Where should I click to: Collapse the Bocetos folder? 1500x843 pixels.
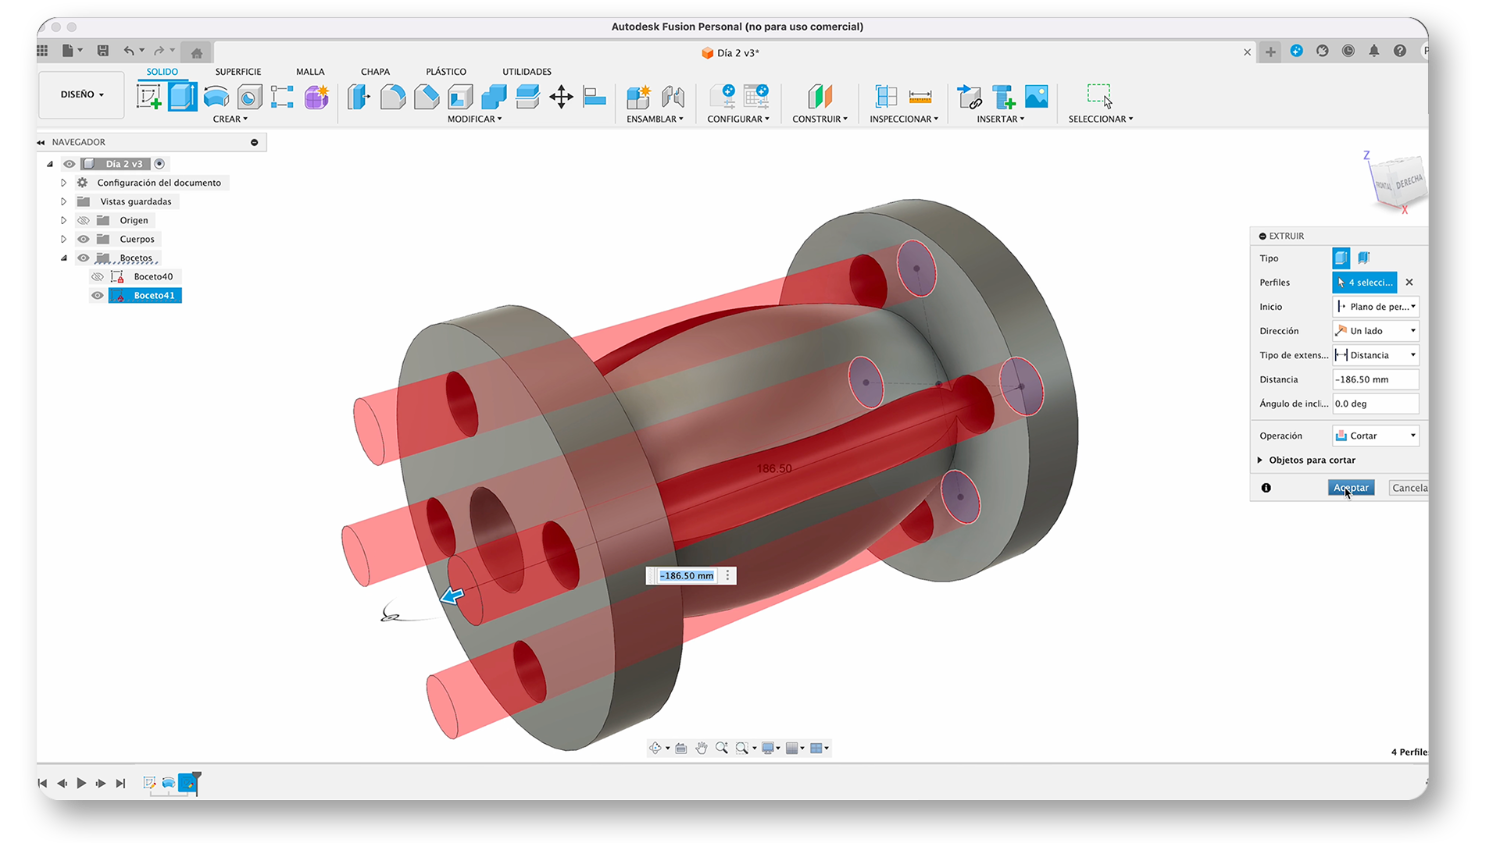point(63,258)
